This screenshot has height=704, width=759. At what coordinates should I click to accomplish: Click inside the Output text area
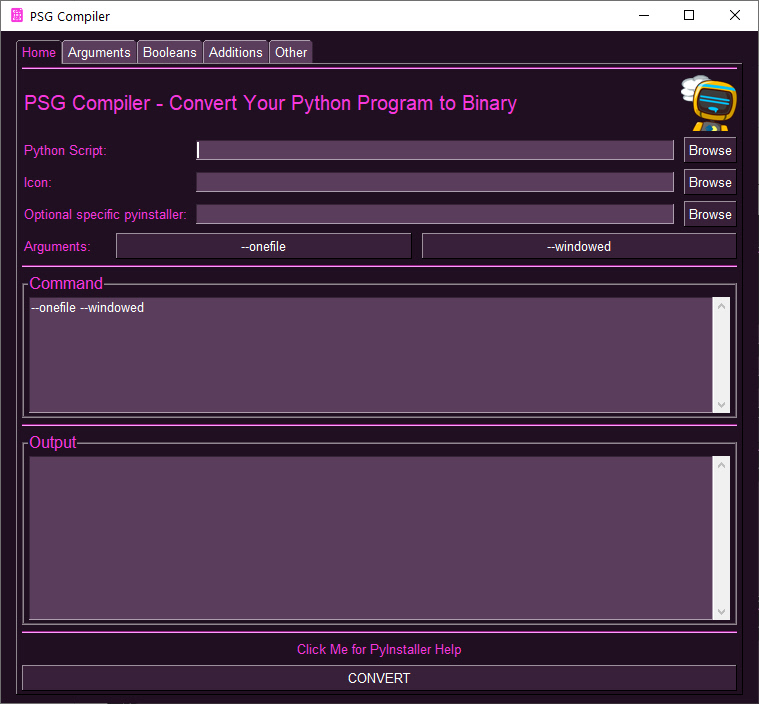pyautogui.click(x=371, y=538)
